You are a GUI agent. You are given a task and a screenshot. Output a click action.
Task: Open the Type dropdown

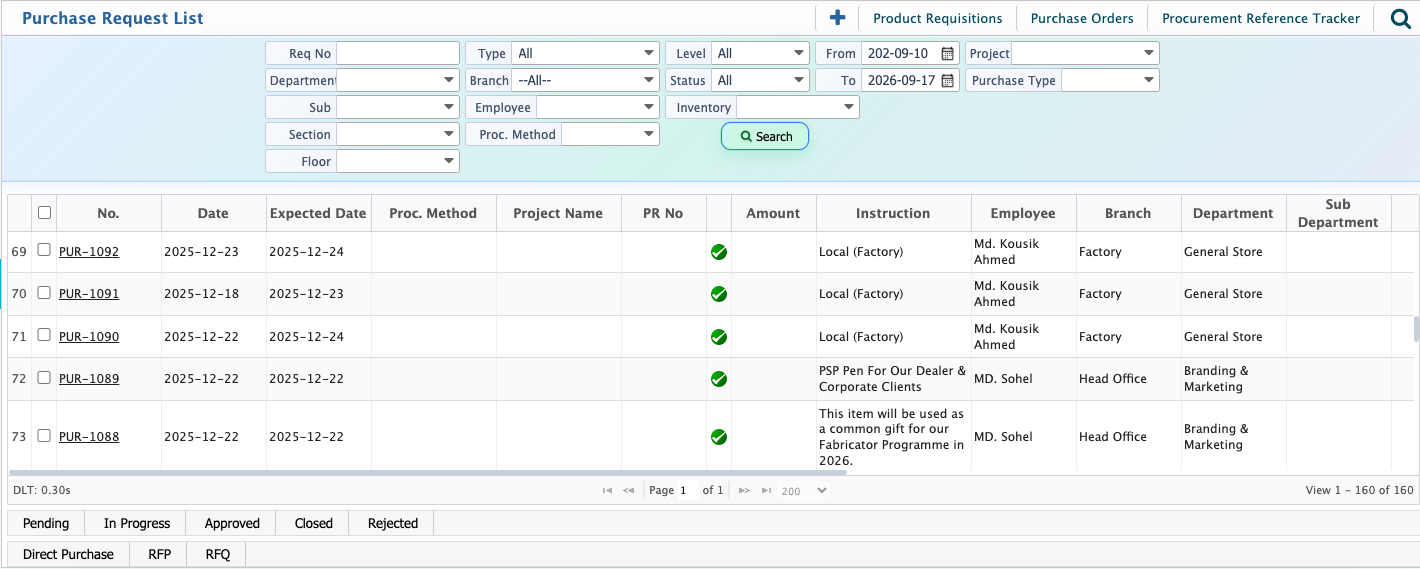pos(585,54)
